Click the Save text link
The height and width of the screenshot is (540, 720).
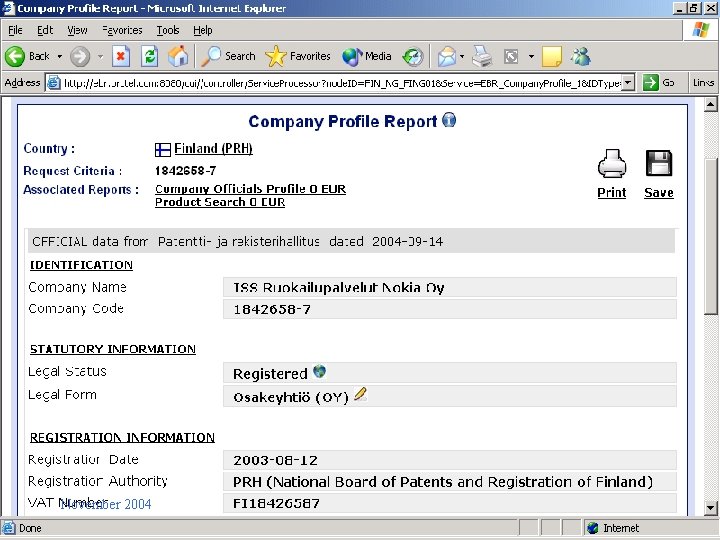pyautogui.click(x=659, y=193)
